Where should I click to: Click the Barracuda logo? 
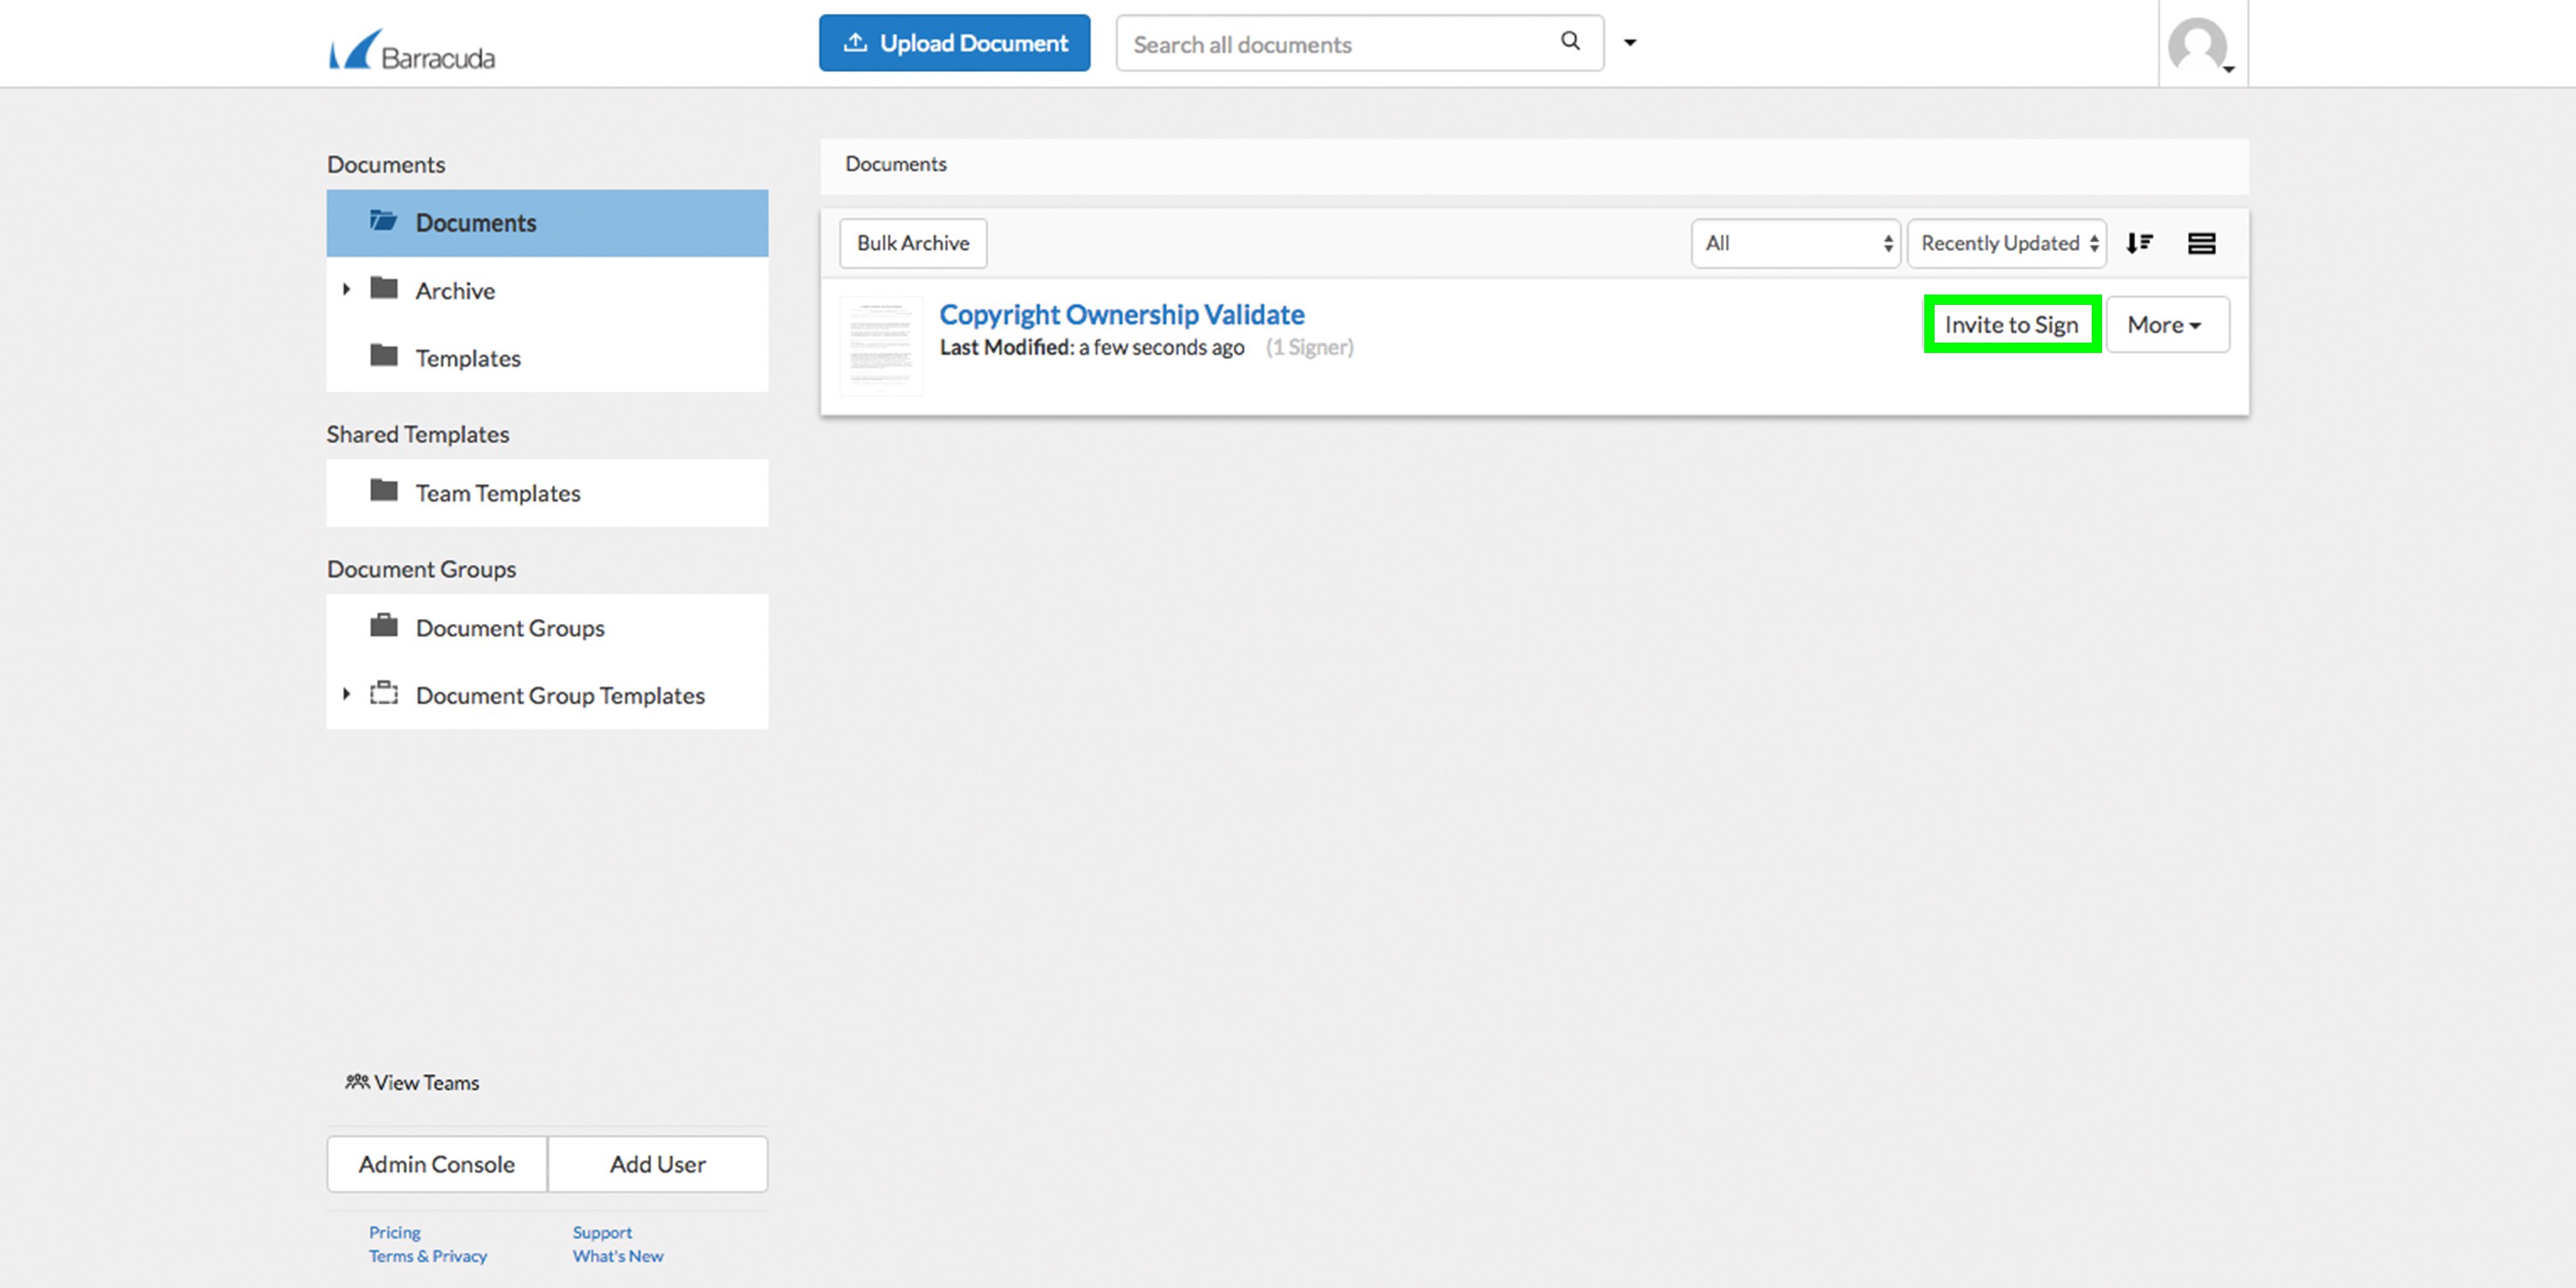(412, 50)
